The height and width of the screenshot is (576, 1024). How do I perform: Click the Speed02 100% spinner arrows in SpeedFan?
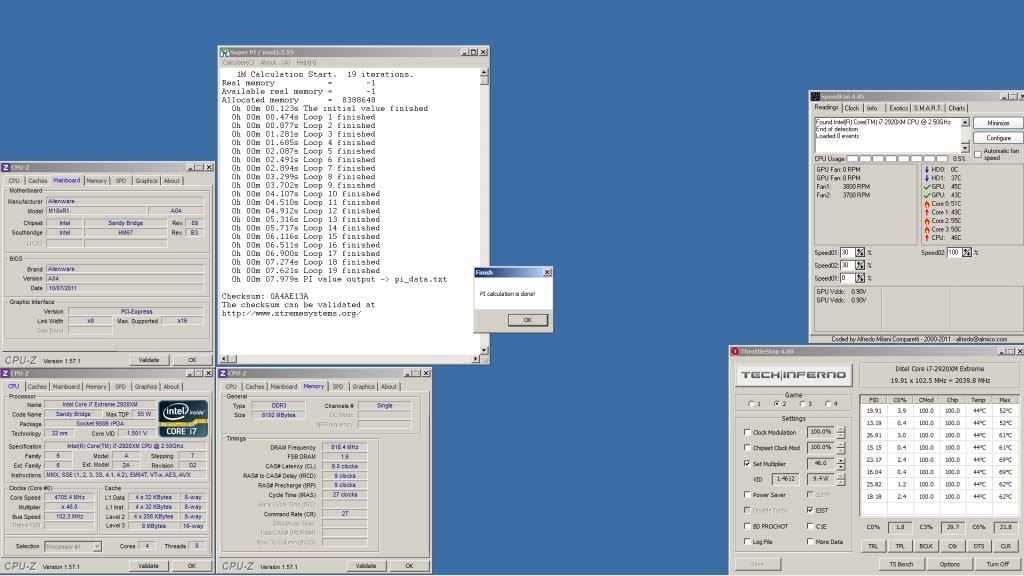[x=967, y=252]
